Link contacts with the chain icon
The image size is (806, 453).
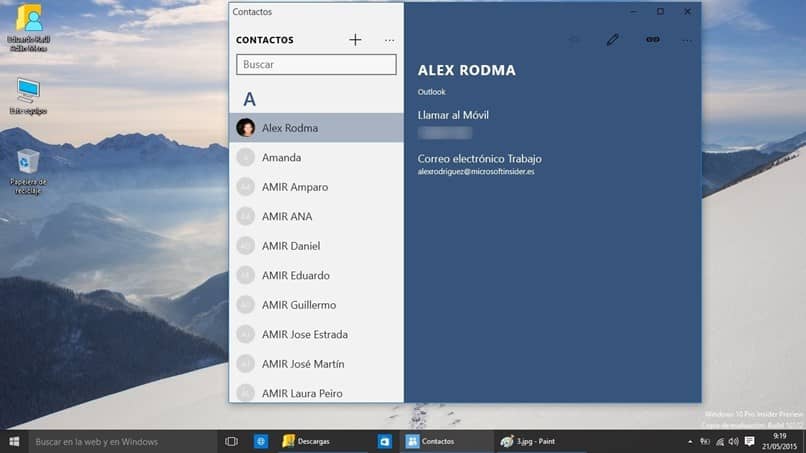pos(652,40)
